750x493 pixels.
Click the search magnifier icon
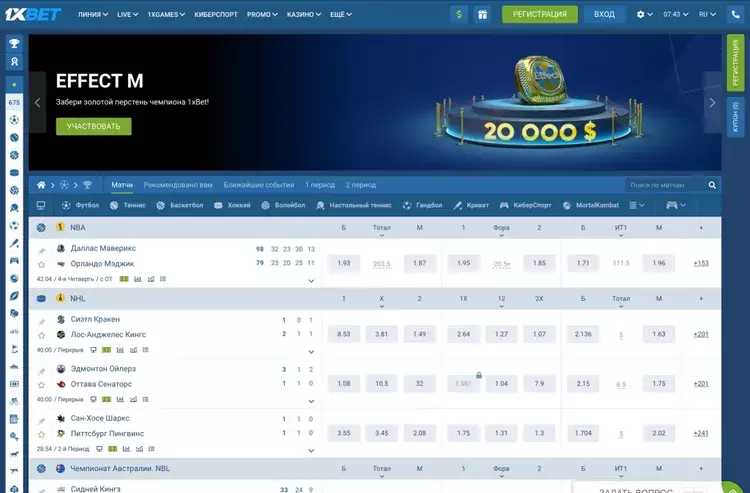point(712,185)
